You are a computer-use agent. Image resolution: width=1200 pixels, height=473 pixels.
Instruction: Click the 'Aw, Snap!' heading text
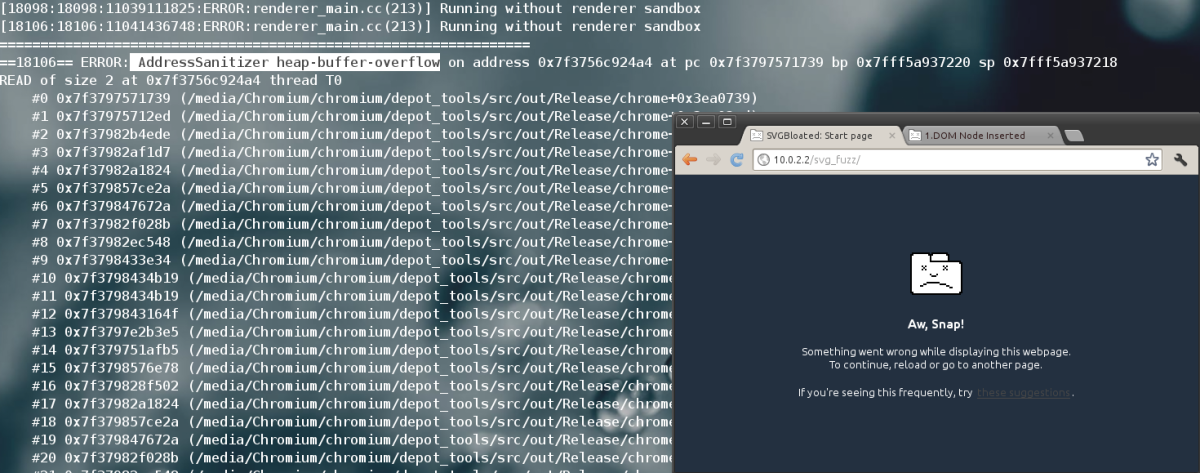tap(936, 325)
